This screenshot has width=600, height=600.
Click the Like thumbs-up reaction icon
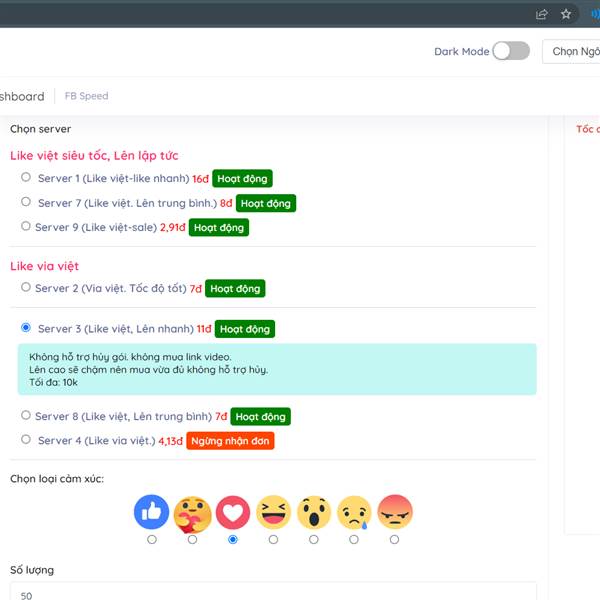click(152, 512)
